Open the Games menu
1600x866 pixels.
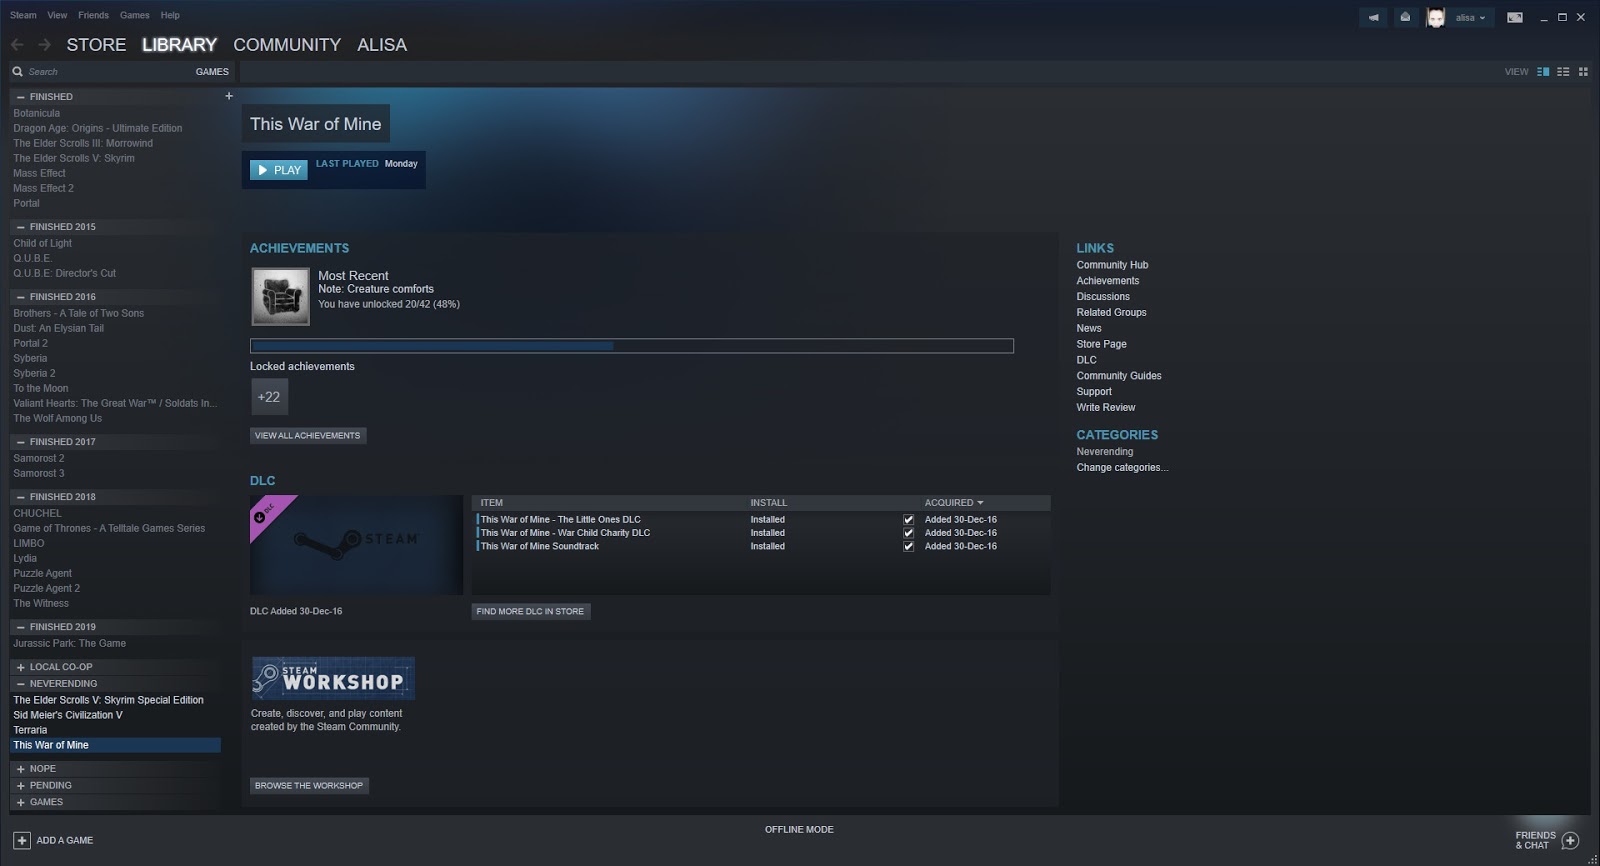134,15
